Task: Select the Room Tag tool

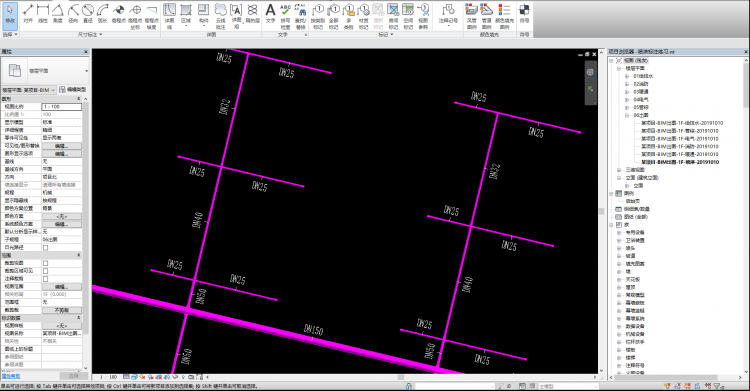Action: 393,16
